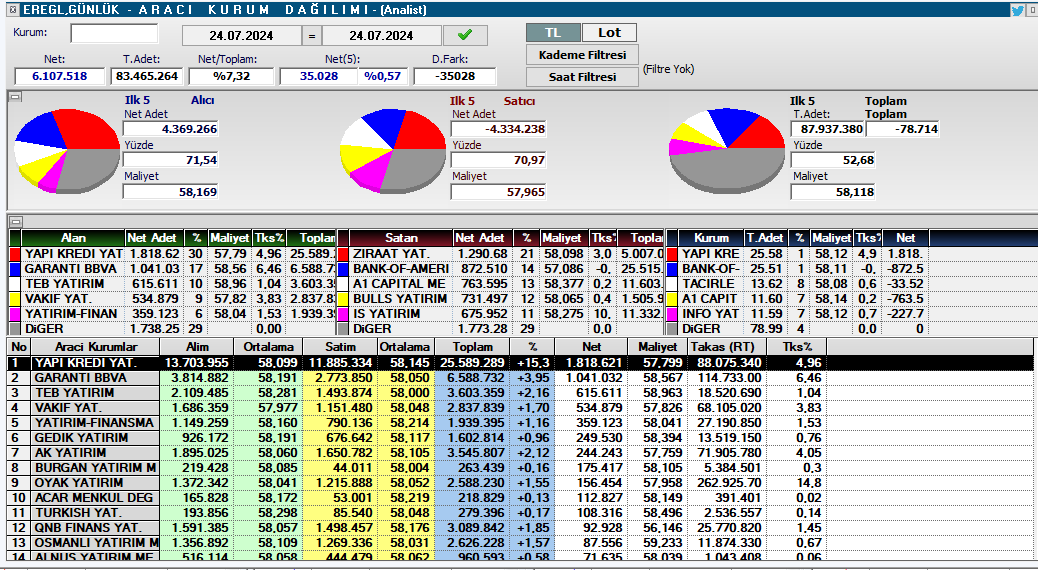This screenshot has width=1038, height=570.
Task: Sort by the Satan column header
Action: click(401, 238)
